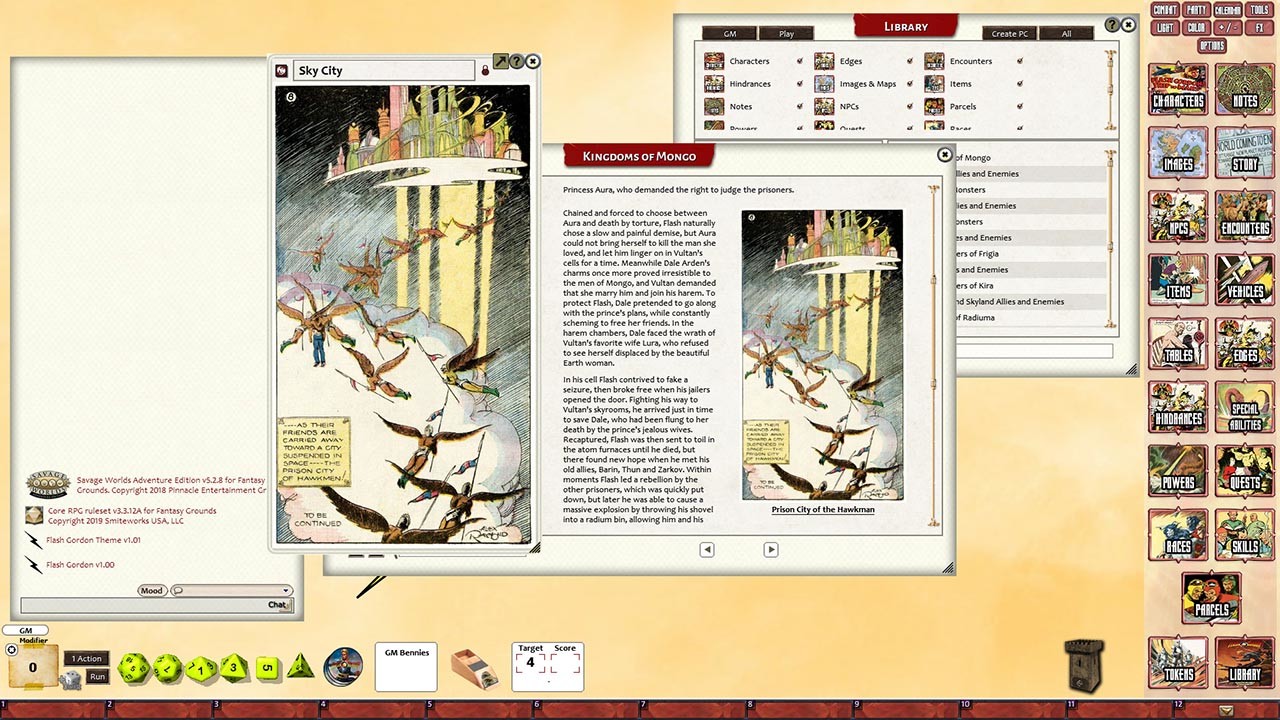
Task: Click the Color button in top toolbar
Action: [1196, 28]
